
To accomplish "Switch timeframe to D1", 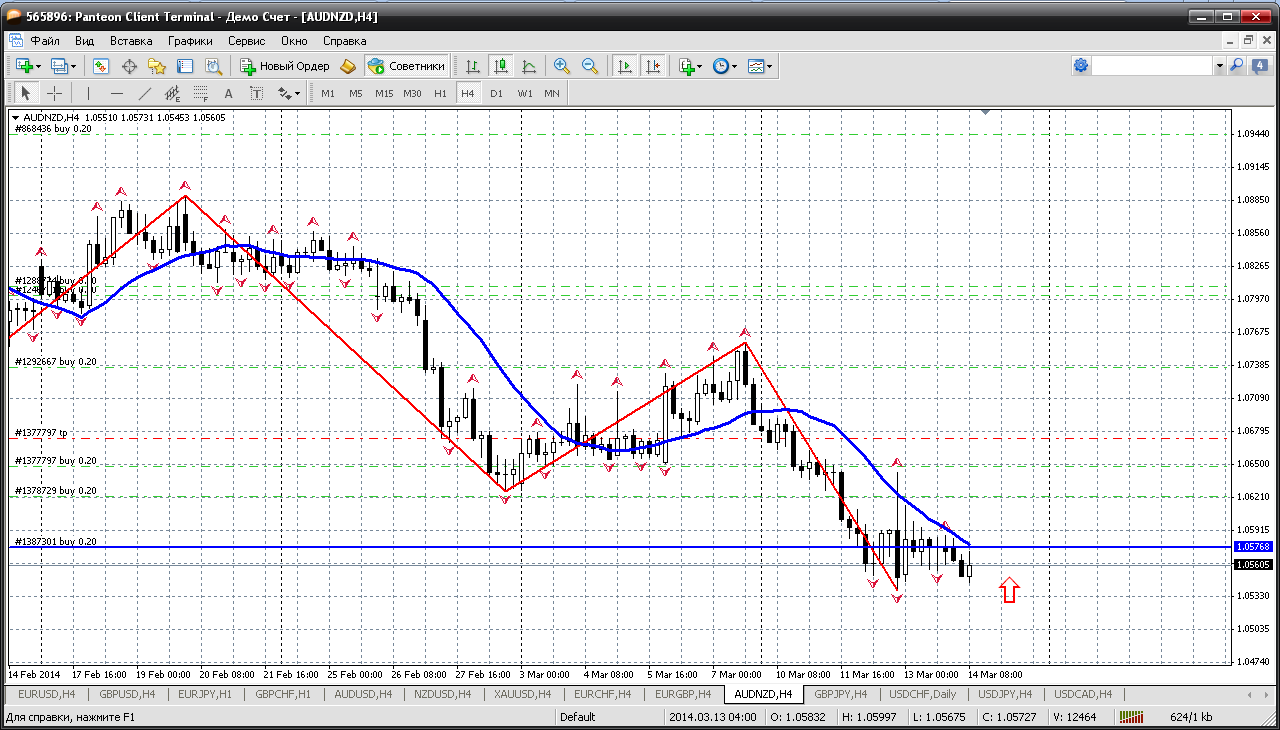I will 496,93.
